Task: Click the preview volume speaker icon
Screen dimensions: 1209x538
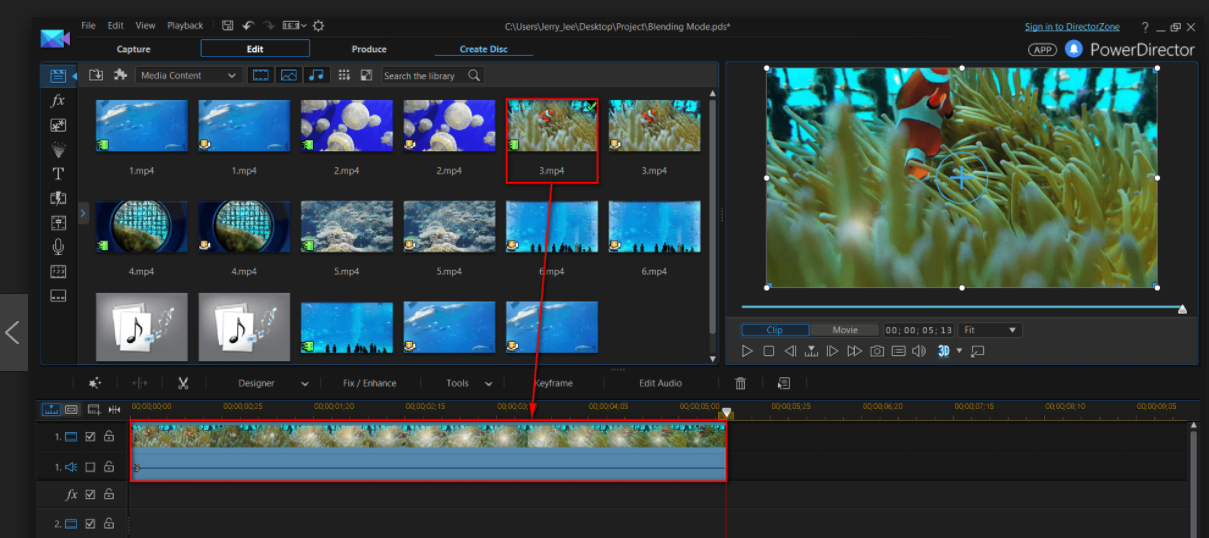Action: 919,351
